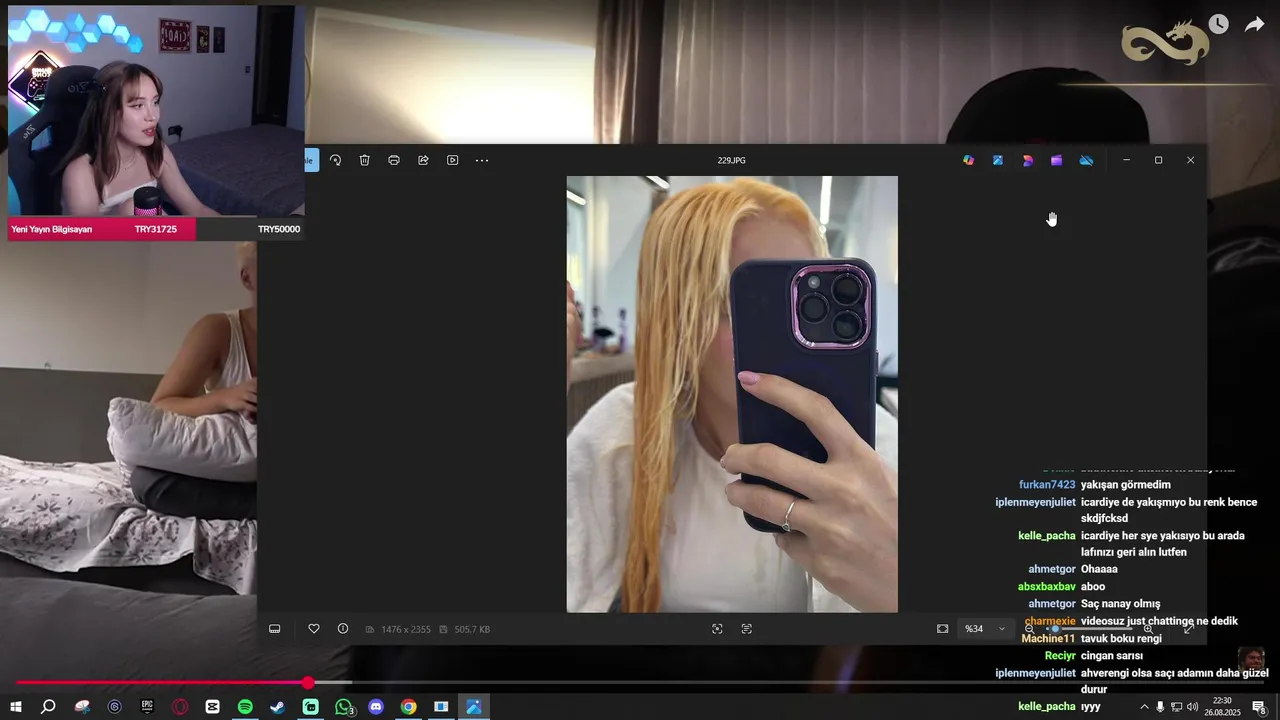Click the scan text icon in bottom bar
This screenshot has width=1280, height=720.
coord(747,629)
